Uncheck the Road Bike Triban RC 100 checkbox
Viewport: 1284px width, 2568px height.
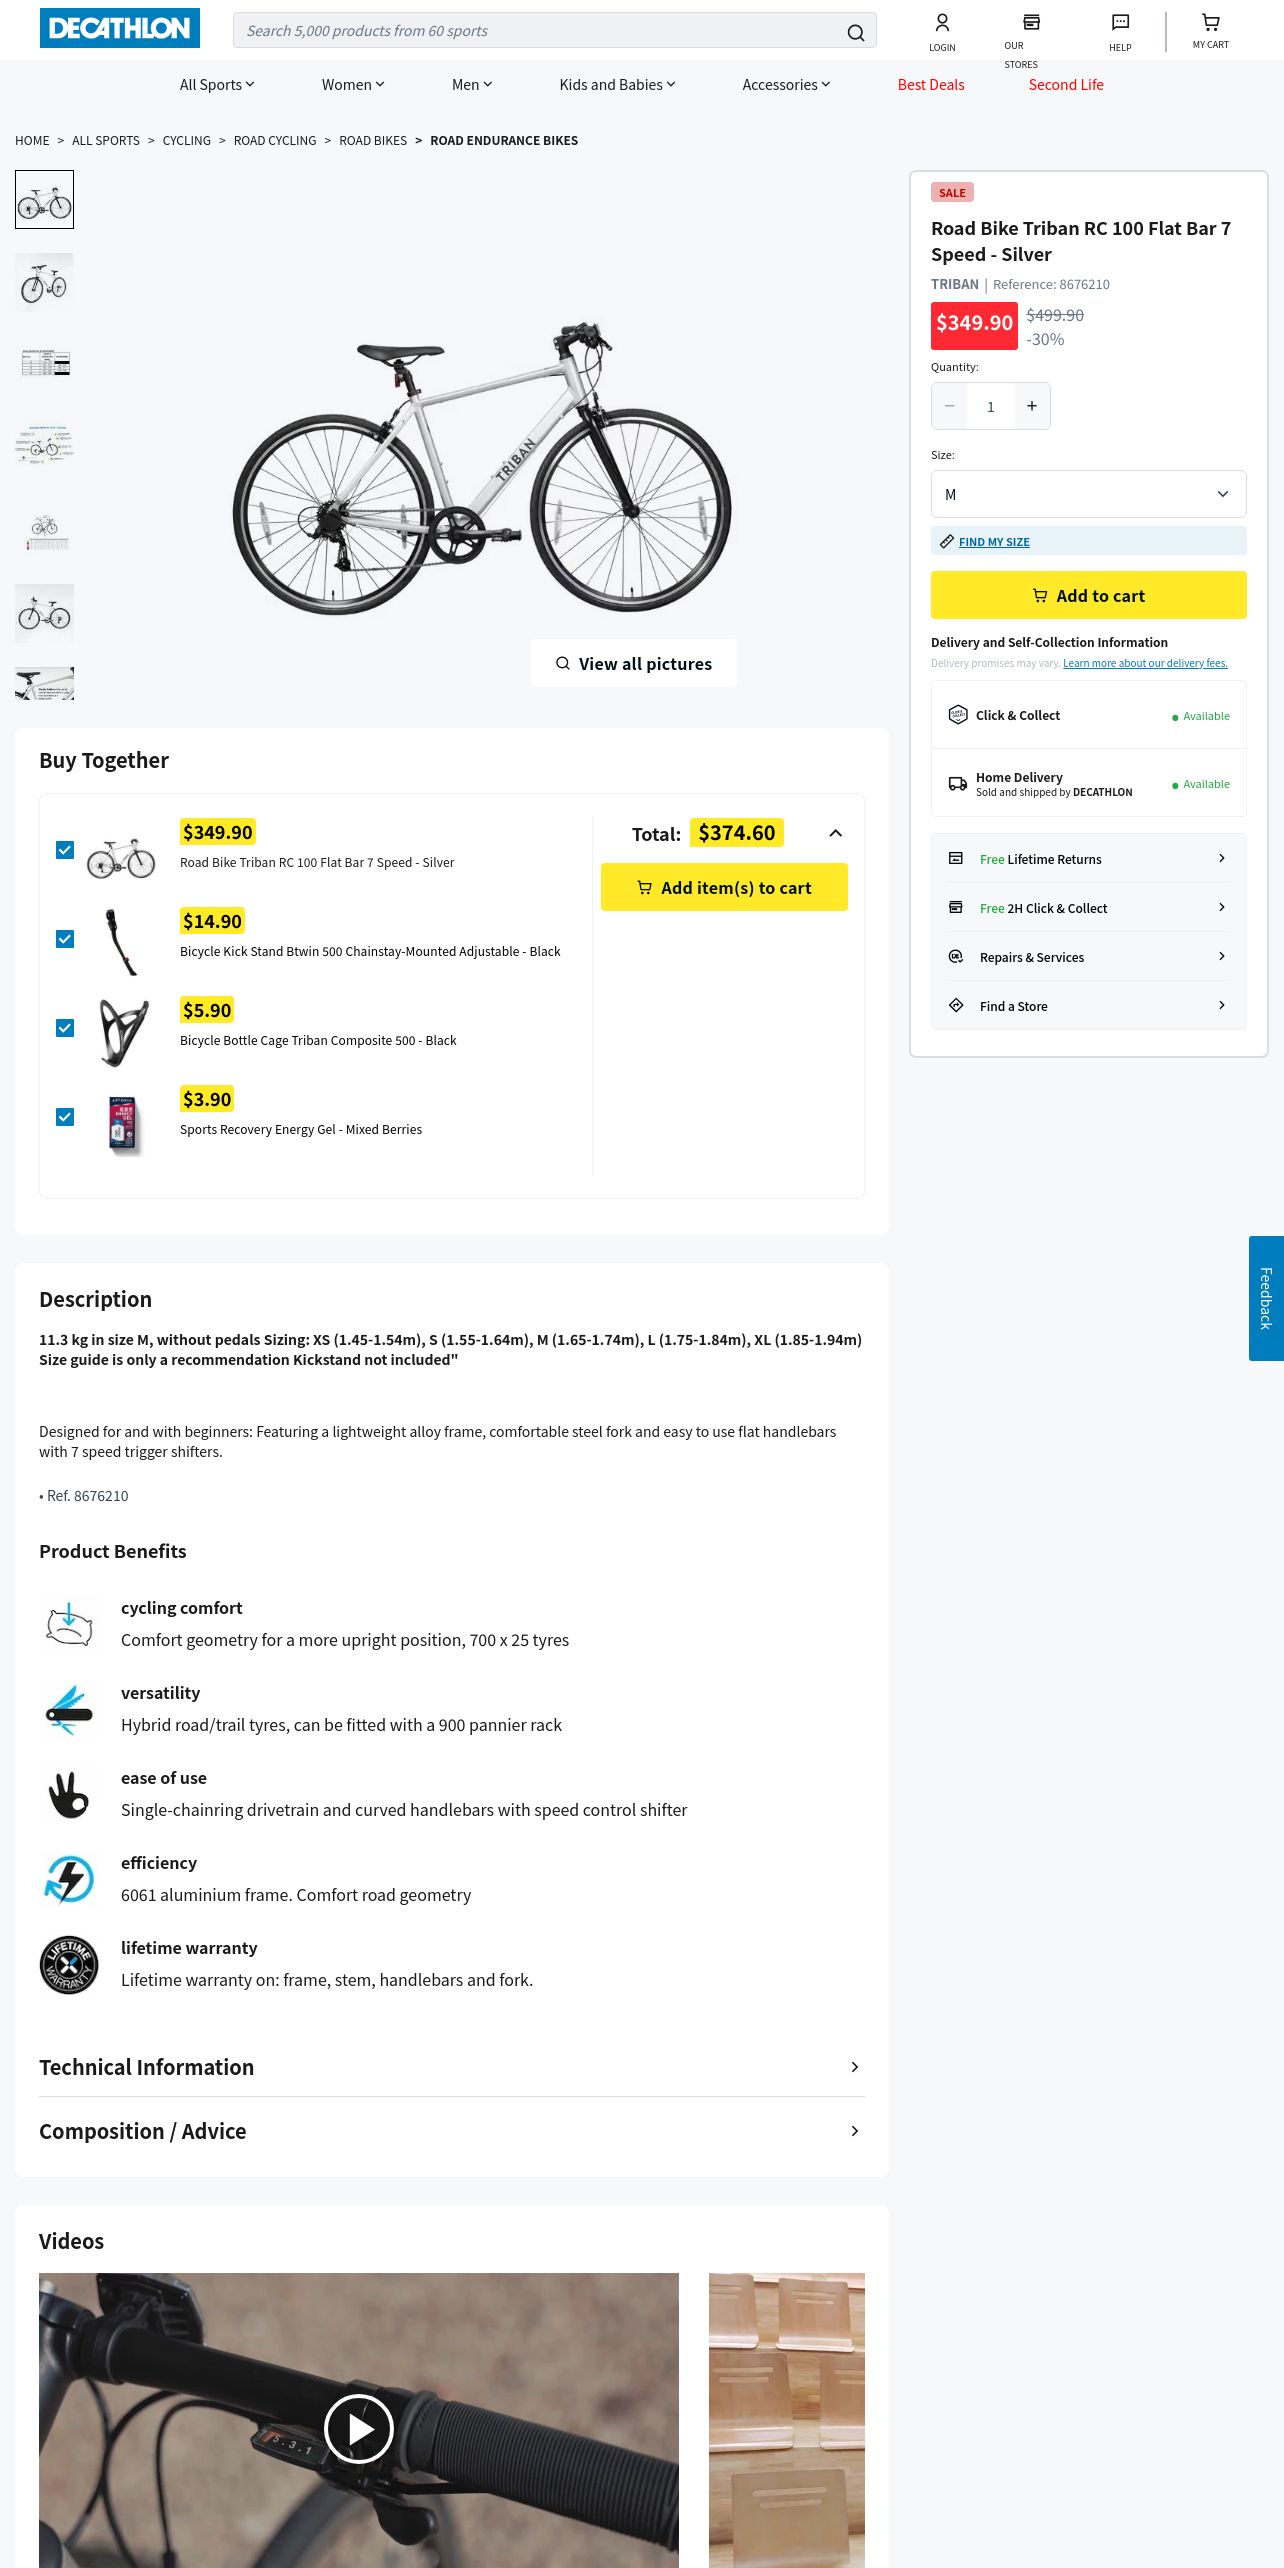pos(65,850)
